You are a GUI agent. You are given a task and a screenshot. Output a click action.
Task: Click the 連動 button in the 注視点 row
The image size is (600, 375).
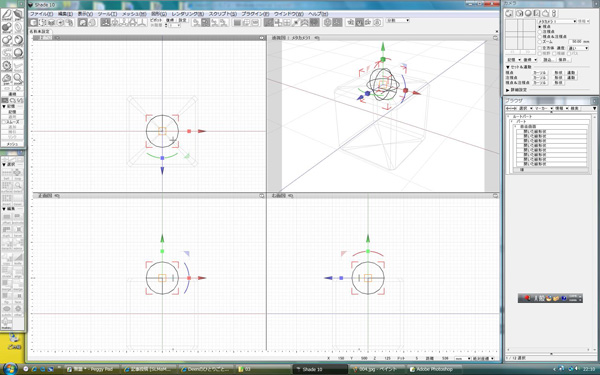click(571, 78)
